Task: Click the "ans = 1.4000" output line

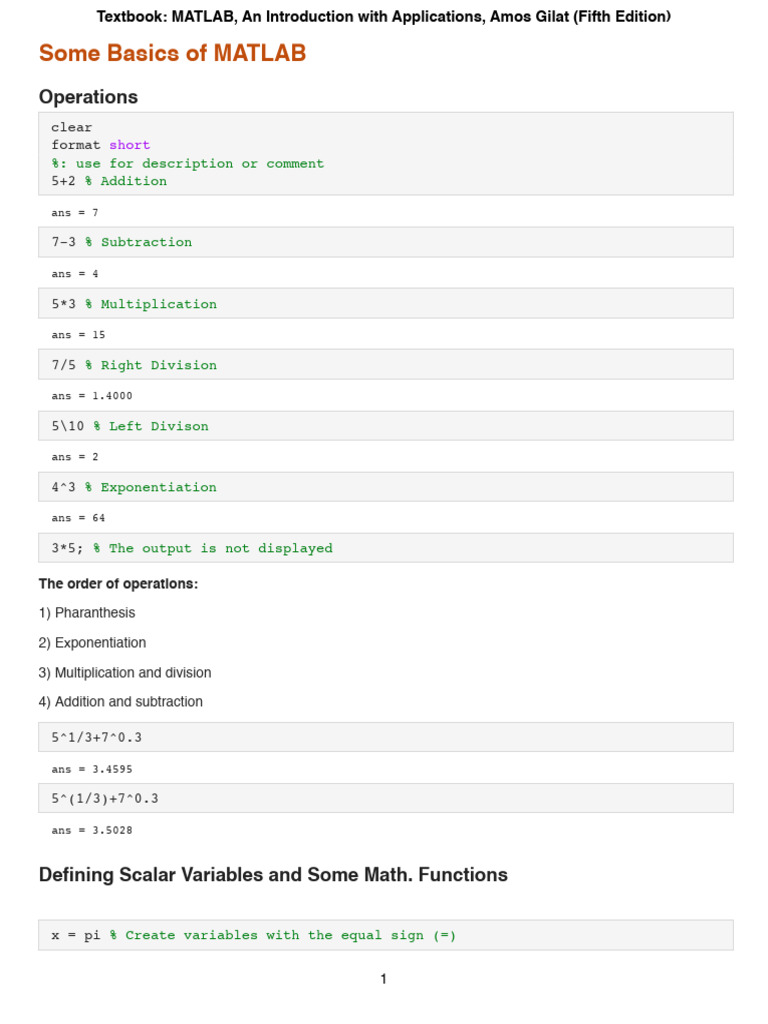Action: tap(91, 396)
